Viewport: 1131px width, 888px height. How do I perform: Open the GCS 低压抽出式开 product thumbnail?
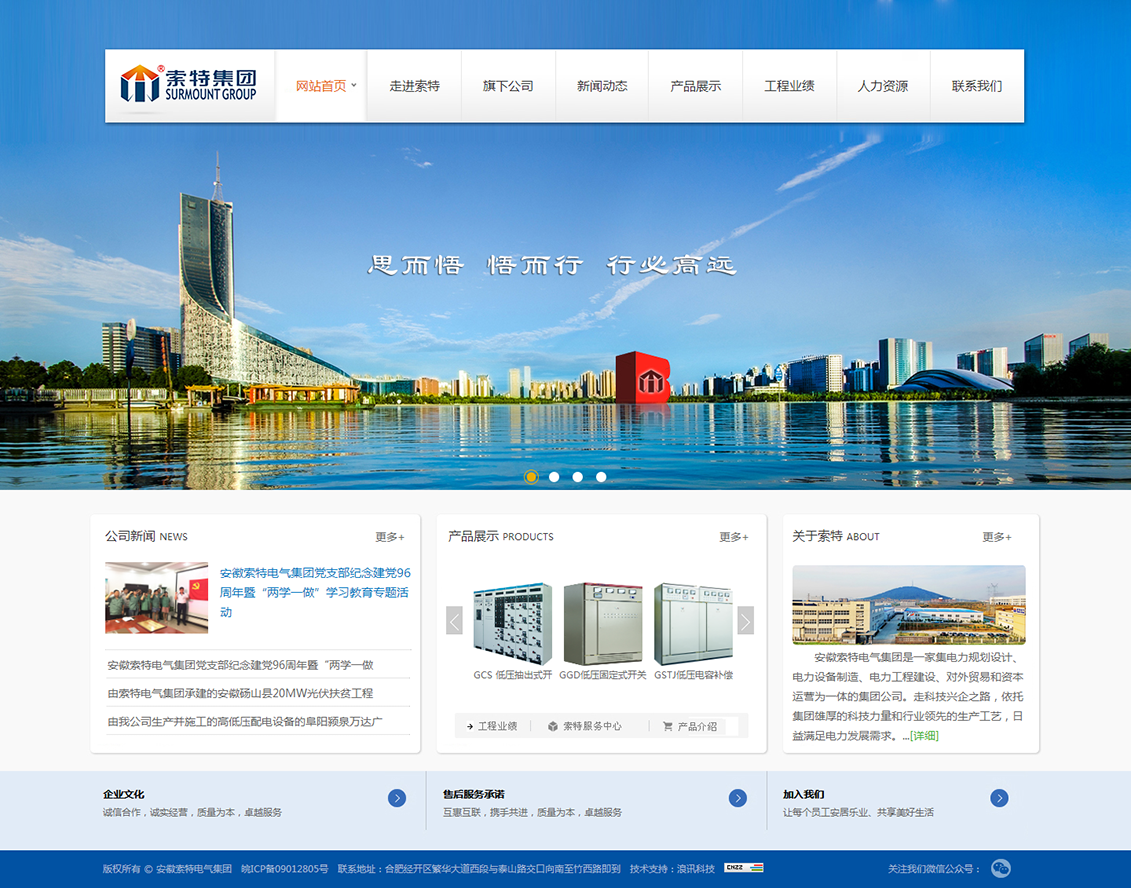512,625
